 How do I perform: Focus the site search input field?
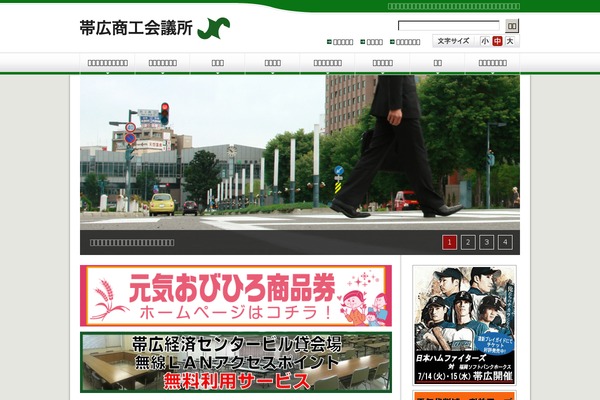(448, 26)
